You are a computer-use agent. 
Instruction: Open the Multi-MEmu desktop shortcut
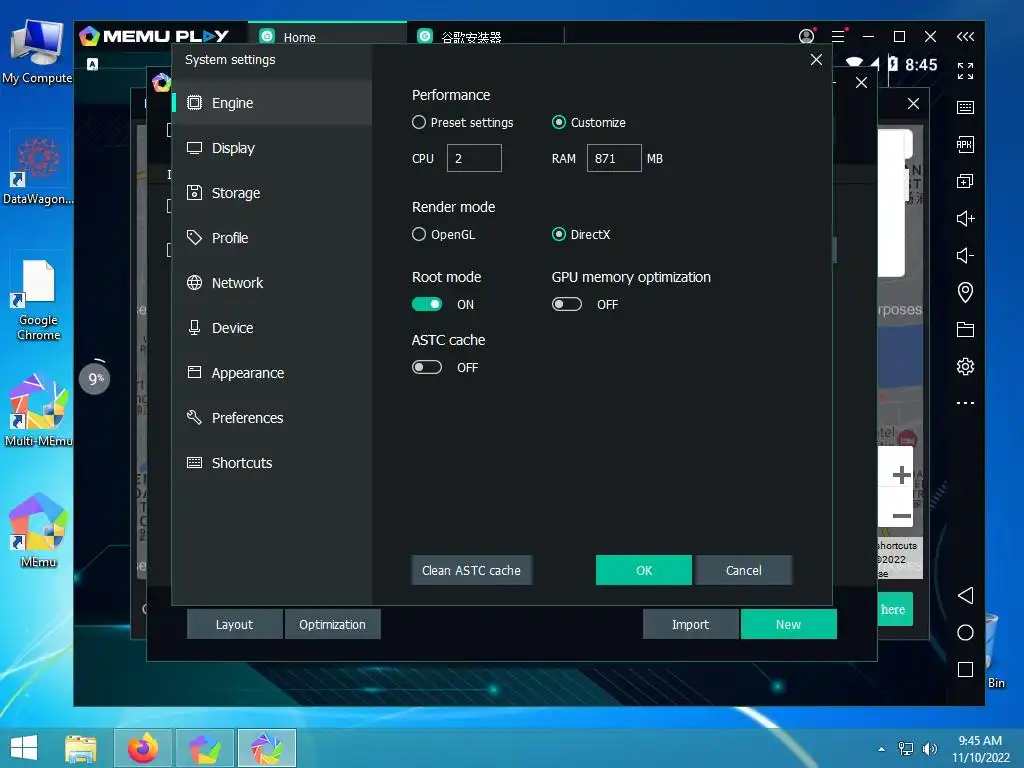tap(39, 411)
